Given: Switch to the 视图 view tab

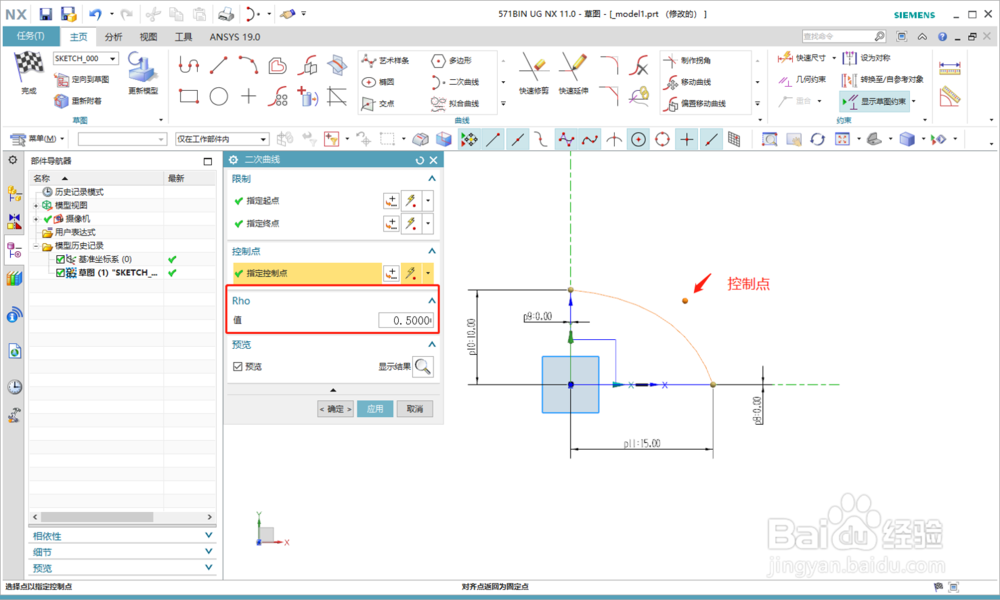Looking at the screenshot, I should click(x=149, y=37).
